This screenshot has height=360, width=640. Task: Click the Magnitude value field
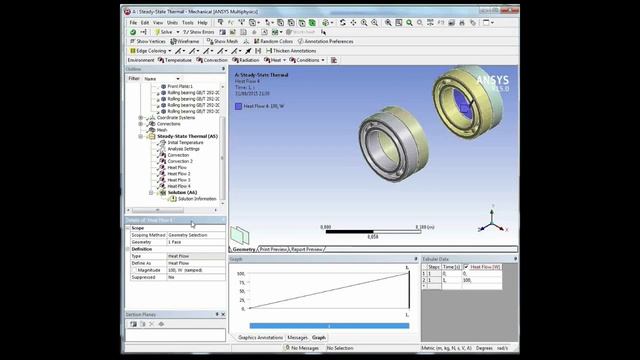pyautogui.click(x=196, y=270)
